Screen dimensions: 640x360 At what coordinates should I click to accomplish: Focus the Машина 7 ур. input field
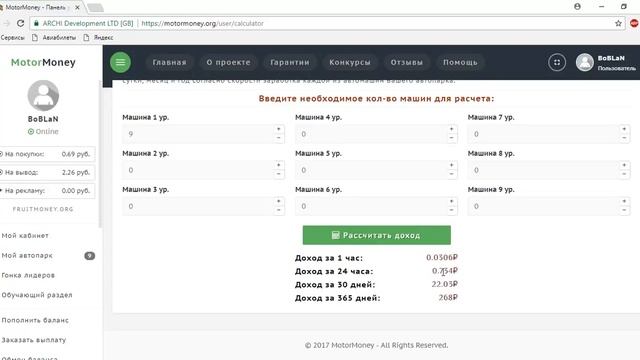tap(544, 134)
